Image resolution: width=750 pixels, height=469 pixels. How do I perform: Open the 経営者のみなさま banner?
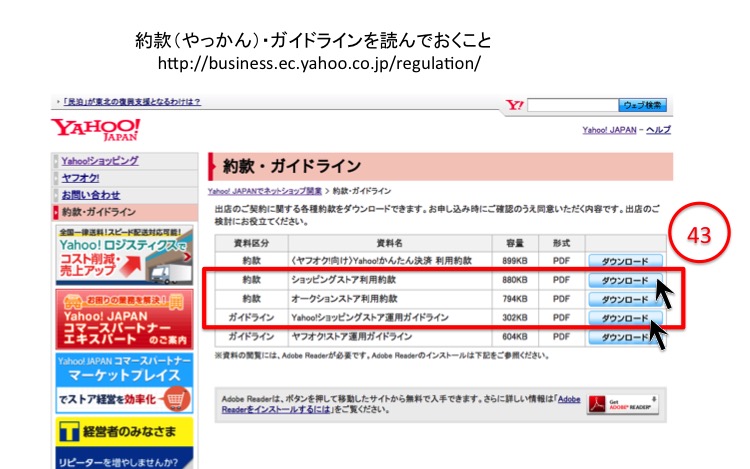(x=124, y=443)
